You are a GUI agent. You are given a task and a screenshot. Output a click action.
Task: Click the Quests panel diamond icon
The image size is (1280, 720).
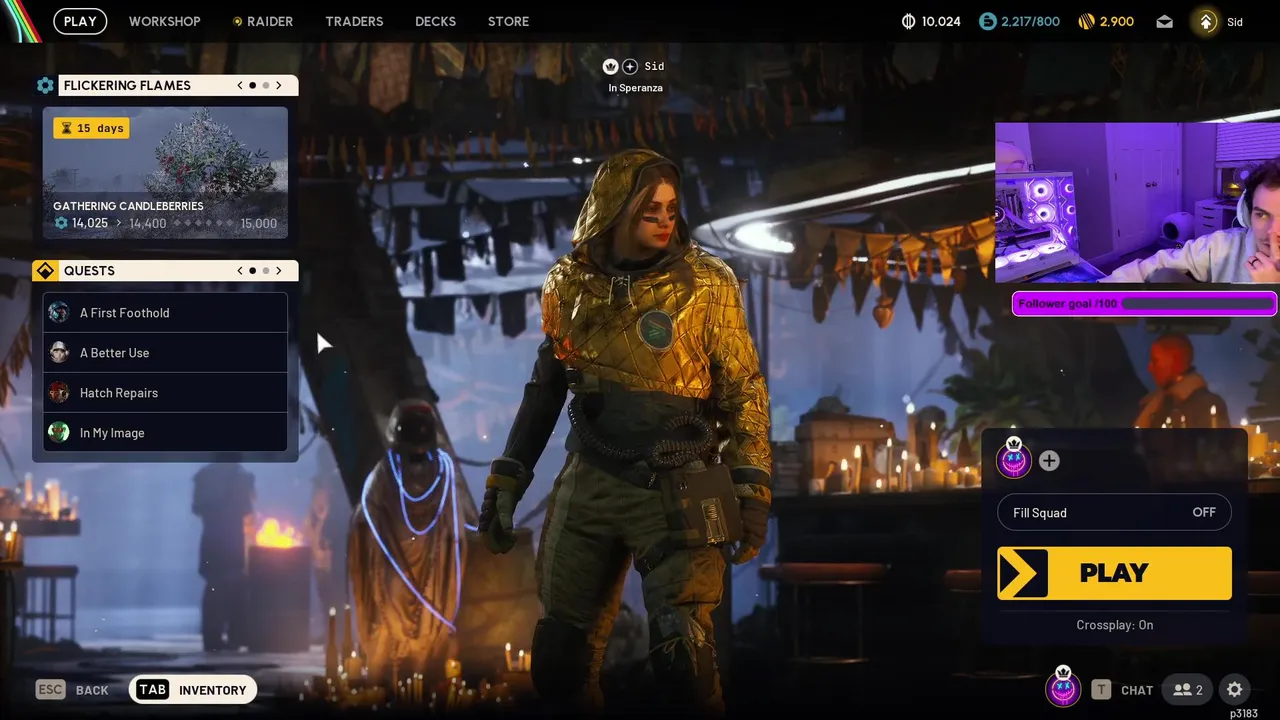tap(45, 271)
